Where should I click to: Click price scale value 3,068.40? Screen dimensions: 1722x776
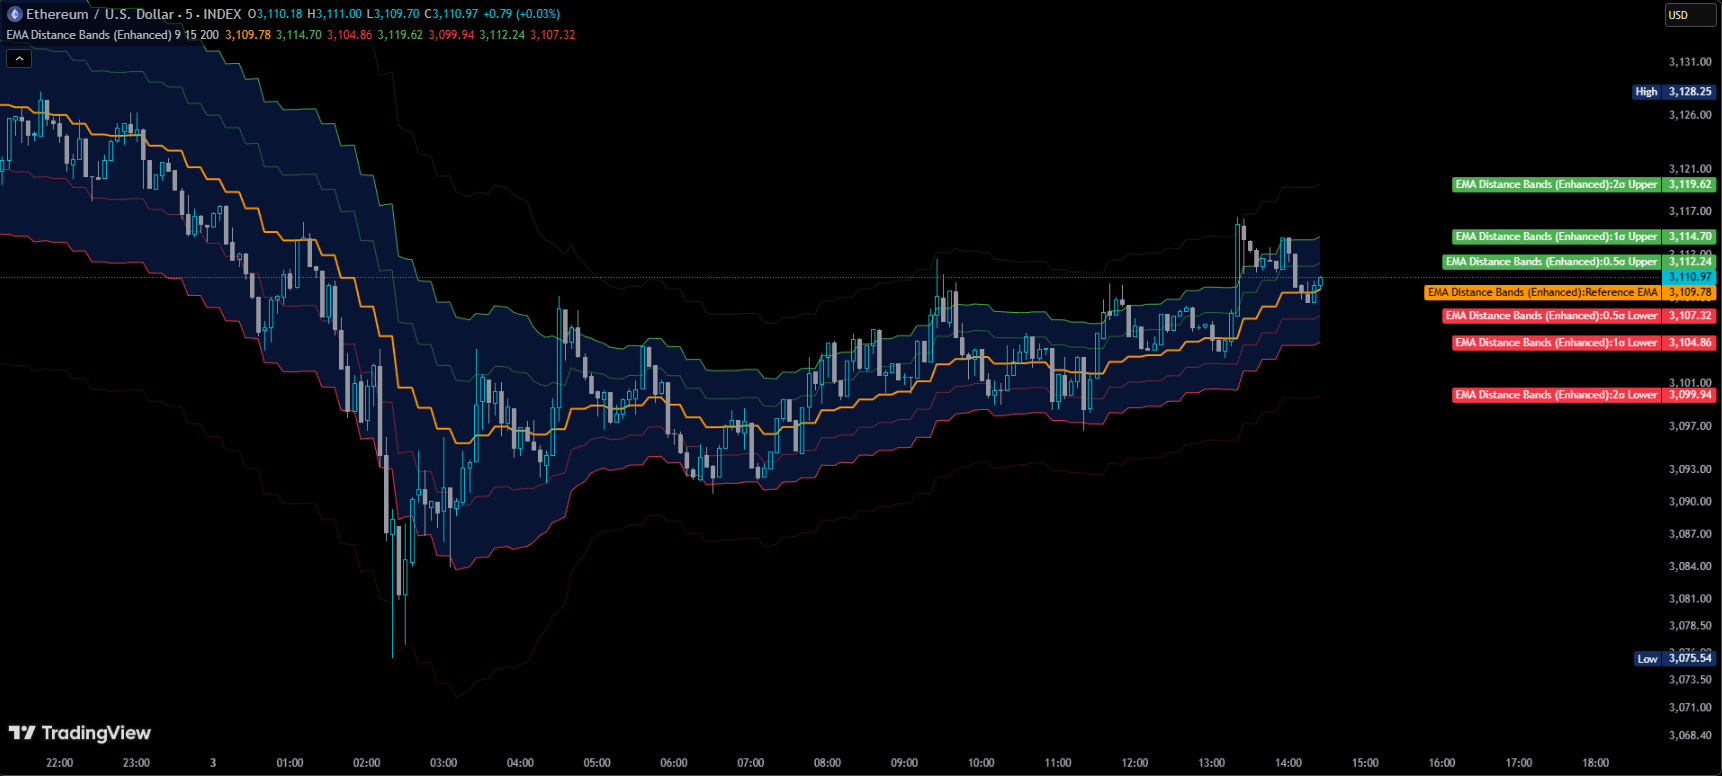tap(1690, 735)
